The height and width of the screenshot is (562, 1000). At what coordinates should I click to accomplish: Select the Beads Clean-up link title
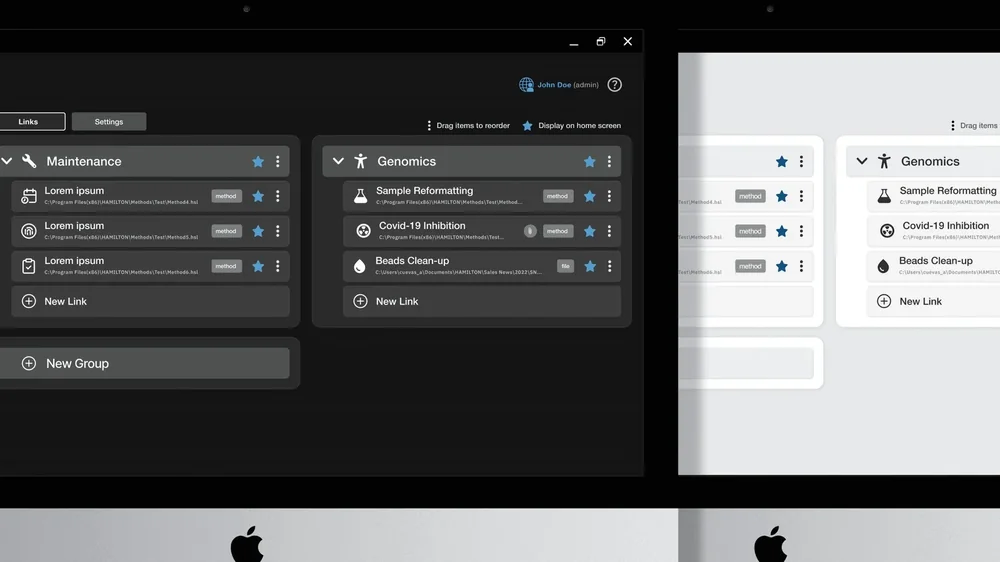(412, 260)
